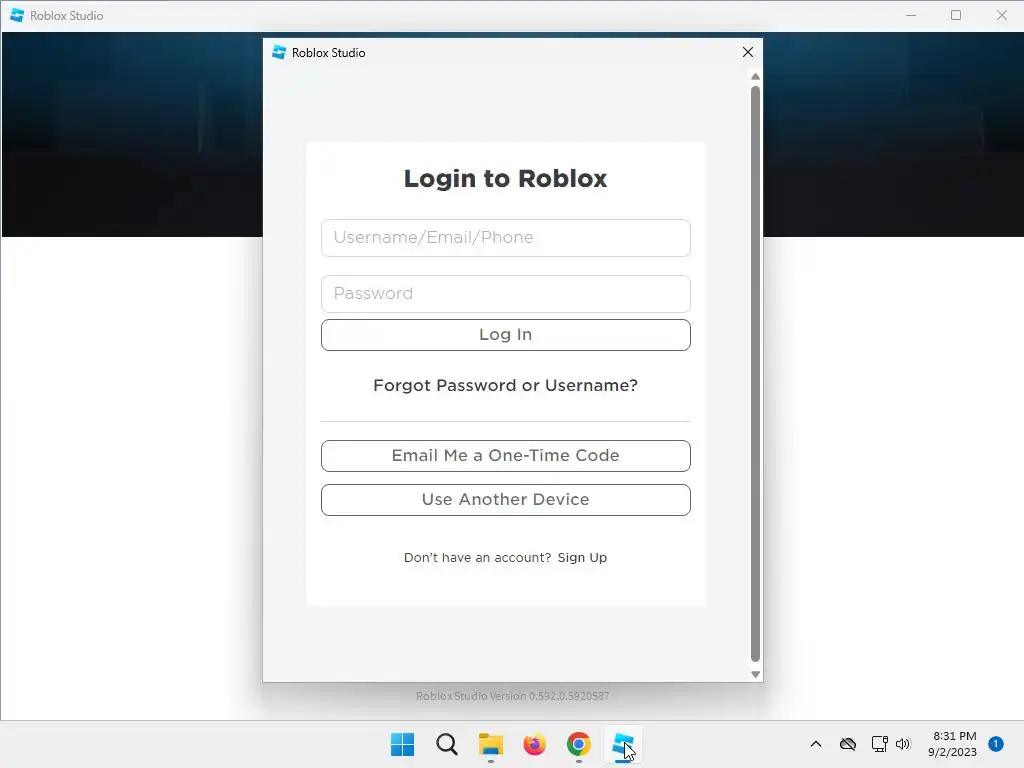Click the login dialog scrollbar up arrow

click(x=756, y=76)
